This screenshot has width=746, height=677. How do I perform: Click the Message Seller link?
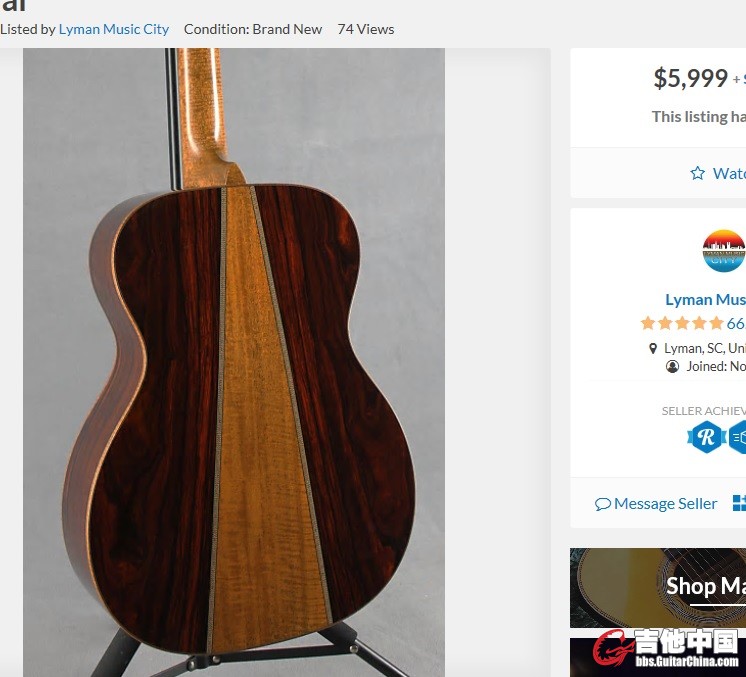665,504
